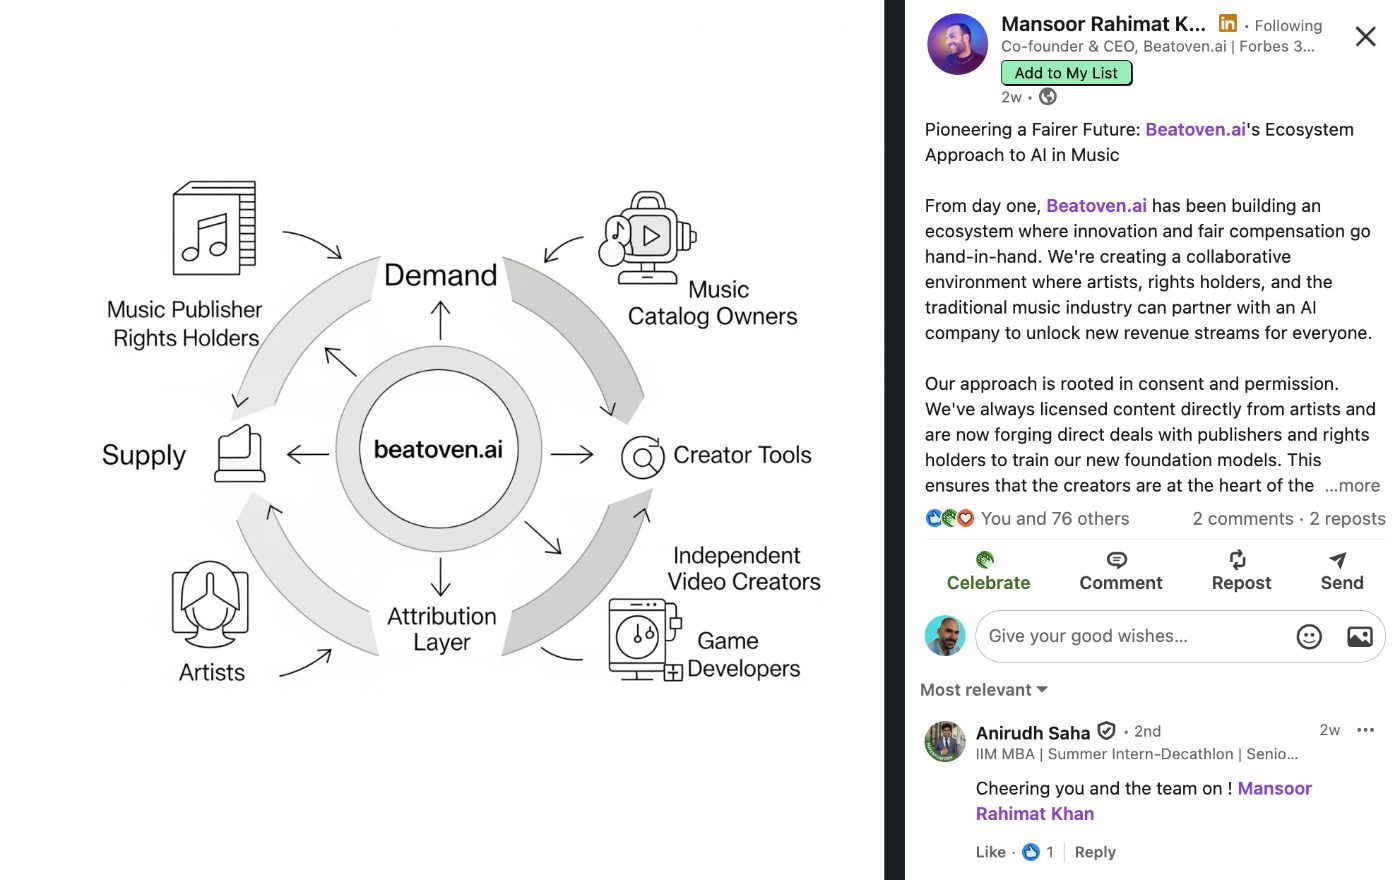
Task: Click the Celebrate reaction button
Action: pyautogui.click(x=987, y=572)
